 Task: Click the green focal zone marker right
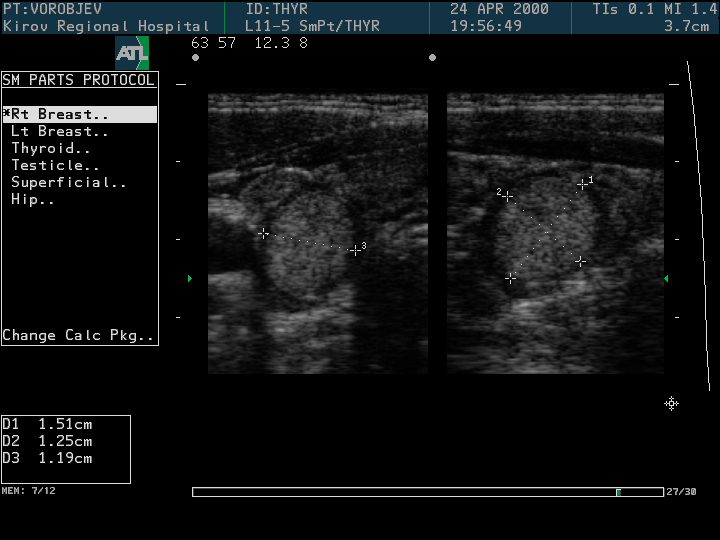666,278
